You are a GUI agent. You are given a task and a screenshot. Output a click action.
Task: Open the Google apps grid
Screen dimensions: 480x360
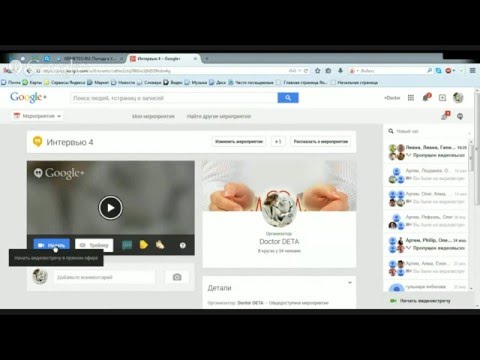(411, 98)
